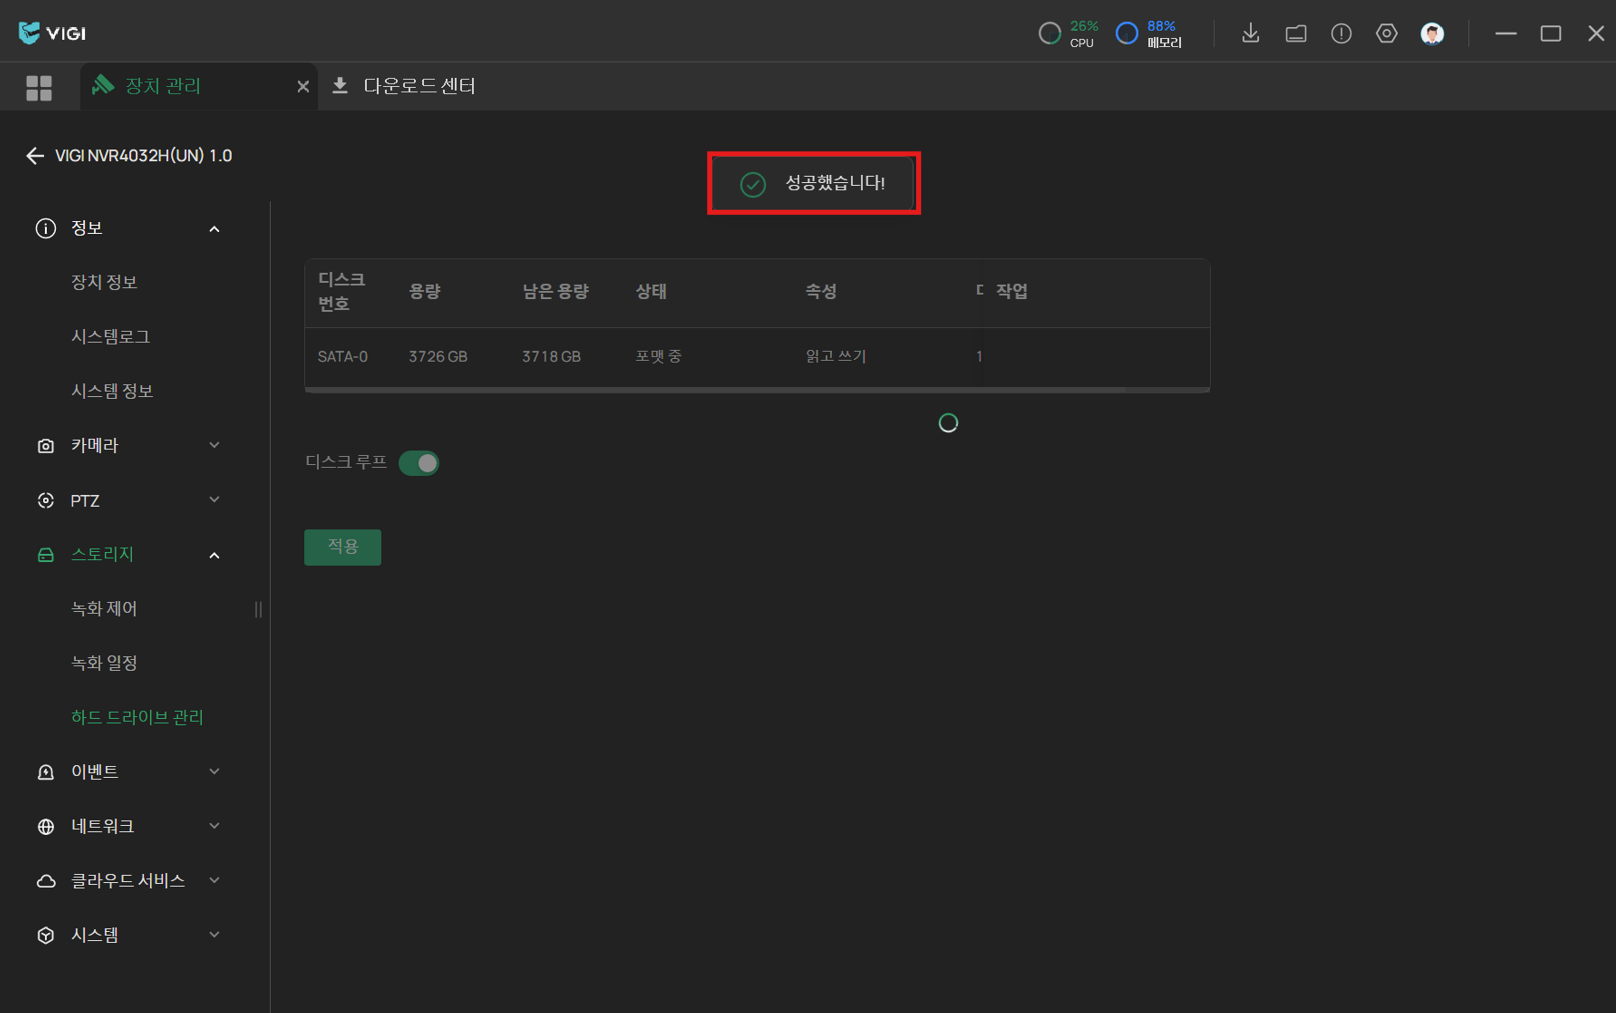
Task: Expand the 네트워크 section
Action: coord(127,826)
